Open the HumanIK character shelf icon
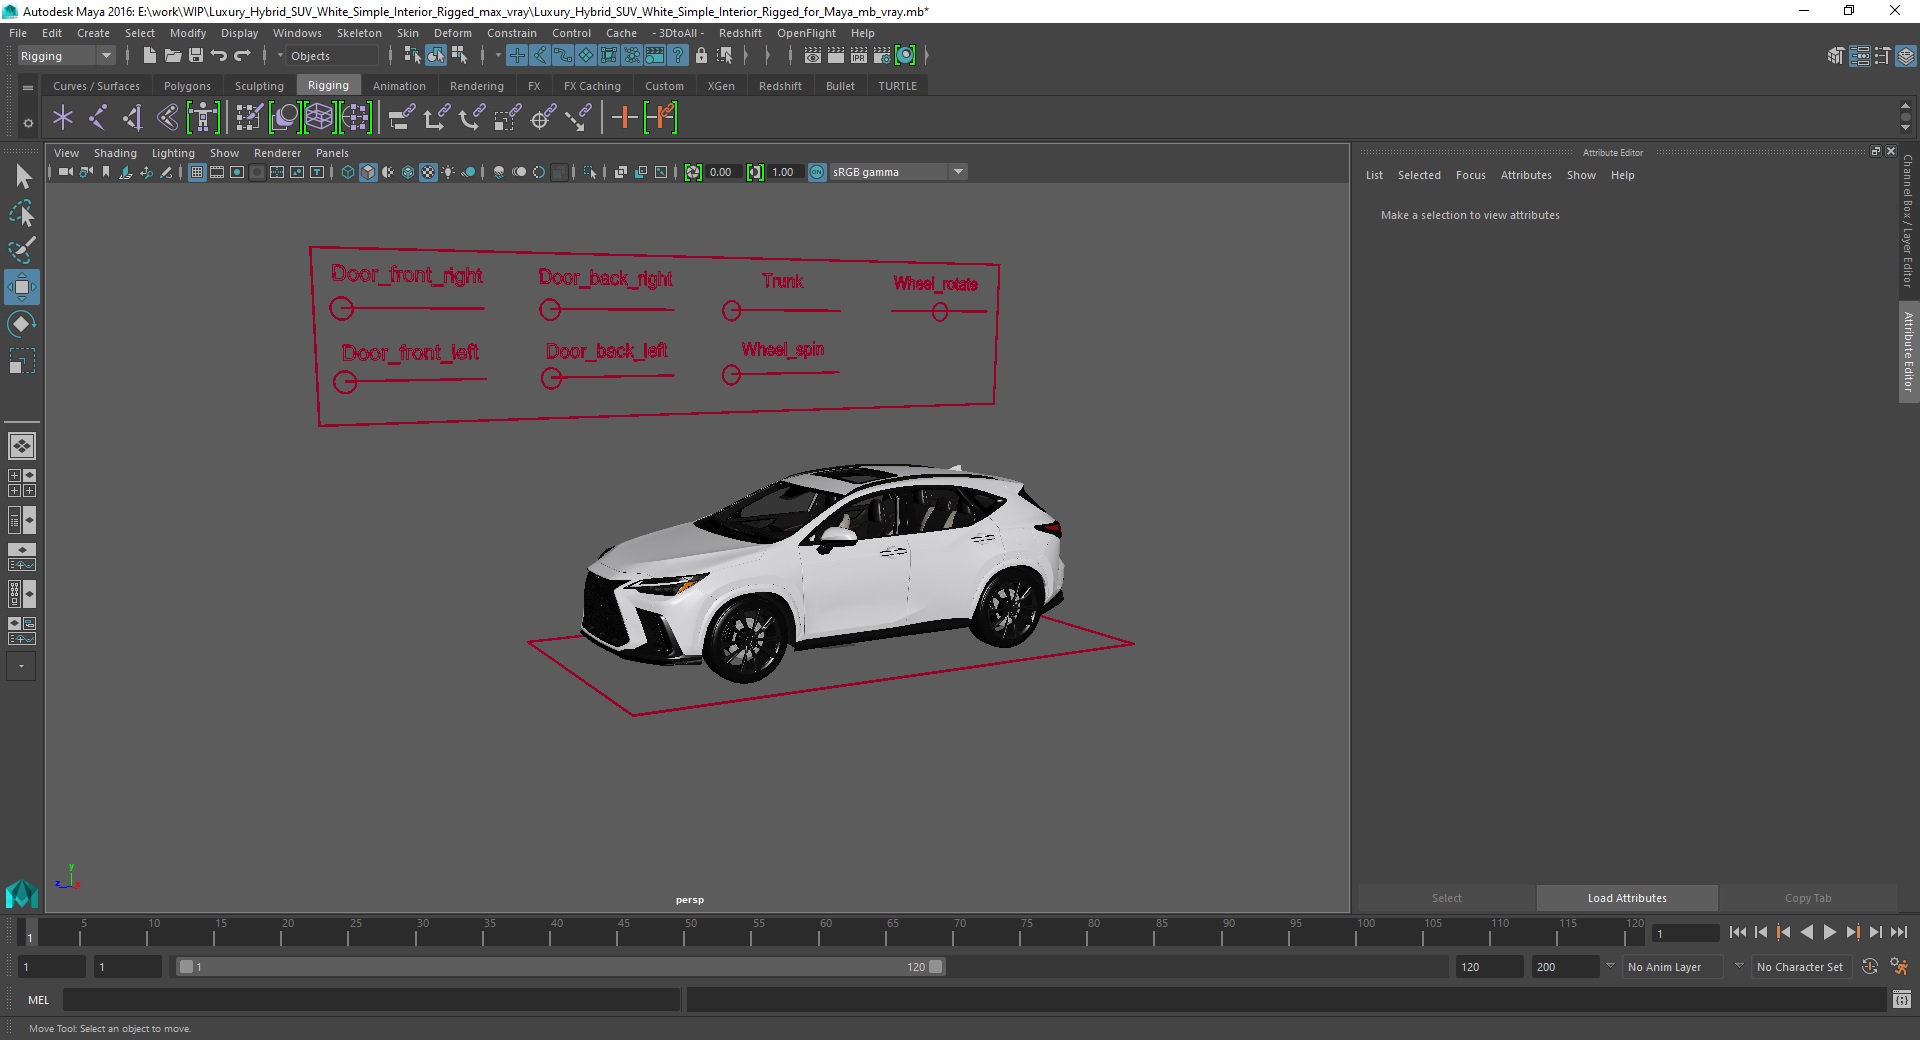The height and width of the screenshot is (1040, 1920). click(203, 118)
